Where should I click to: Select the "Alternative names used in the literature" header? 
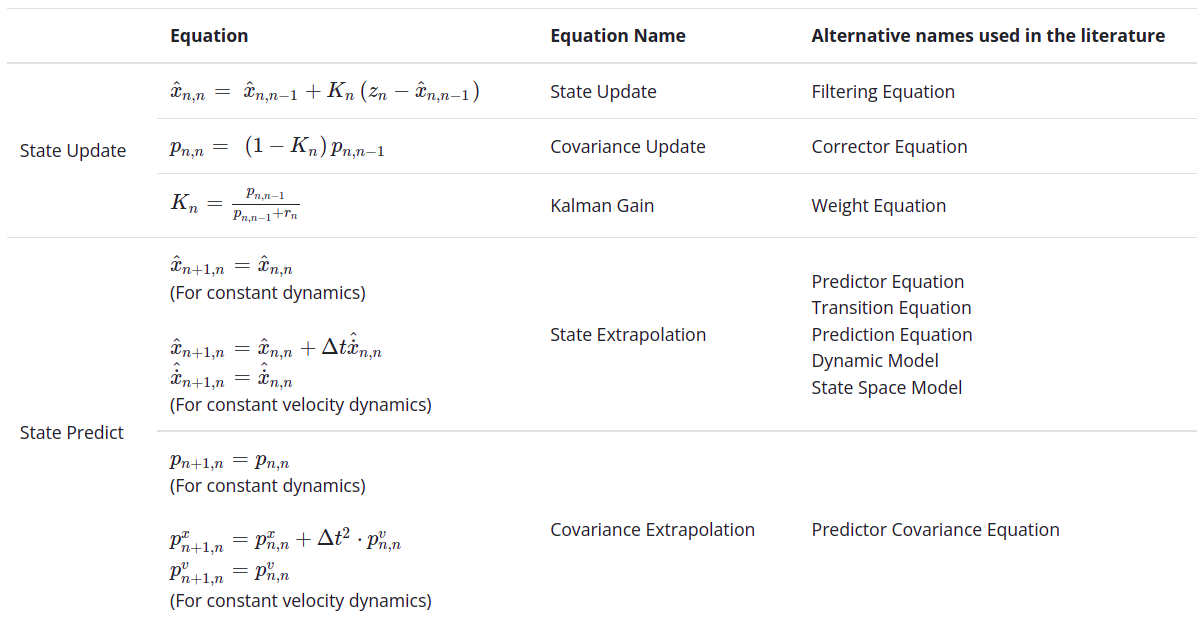[x=987, y=36]
